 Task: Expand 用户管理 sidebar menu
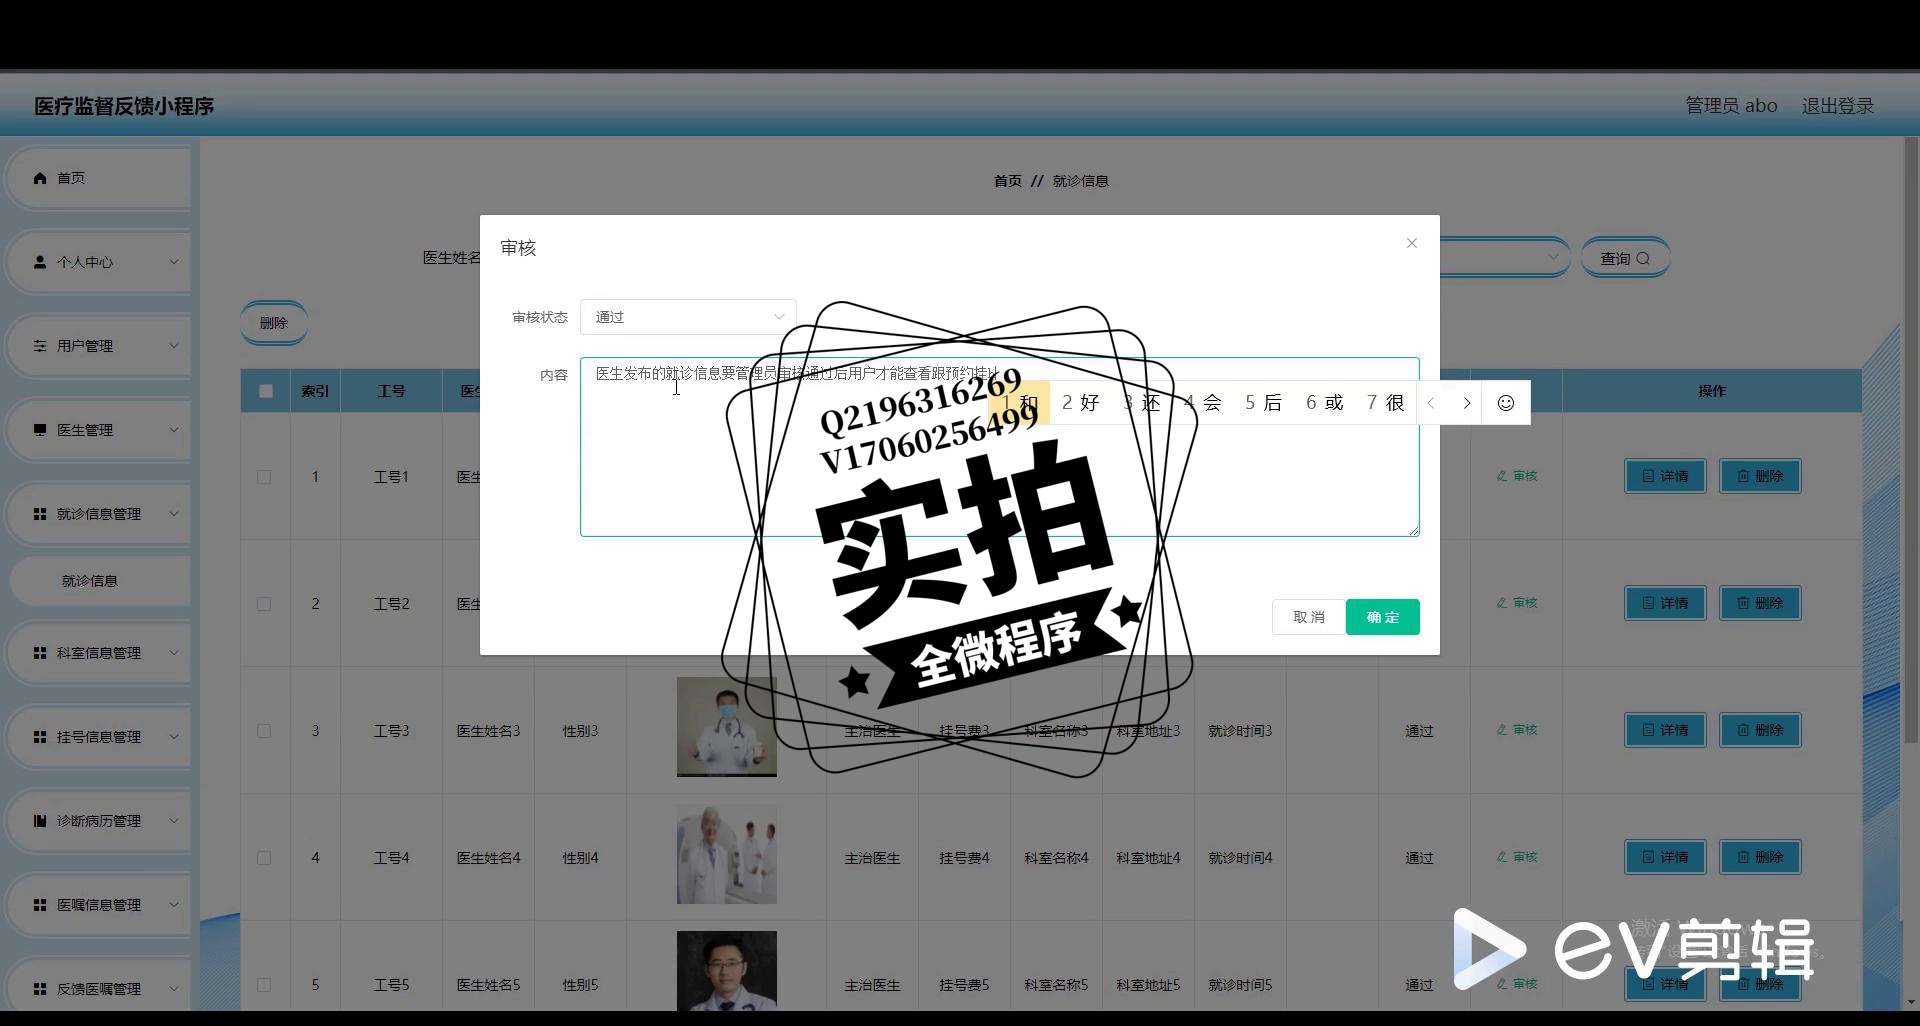97,346
